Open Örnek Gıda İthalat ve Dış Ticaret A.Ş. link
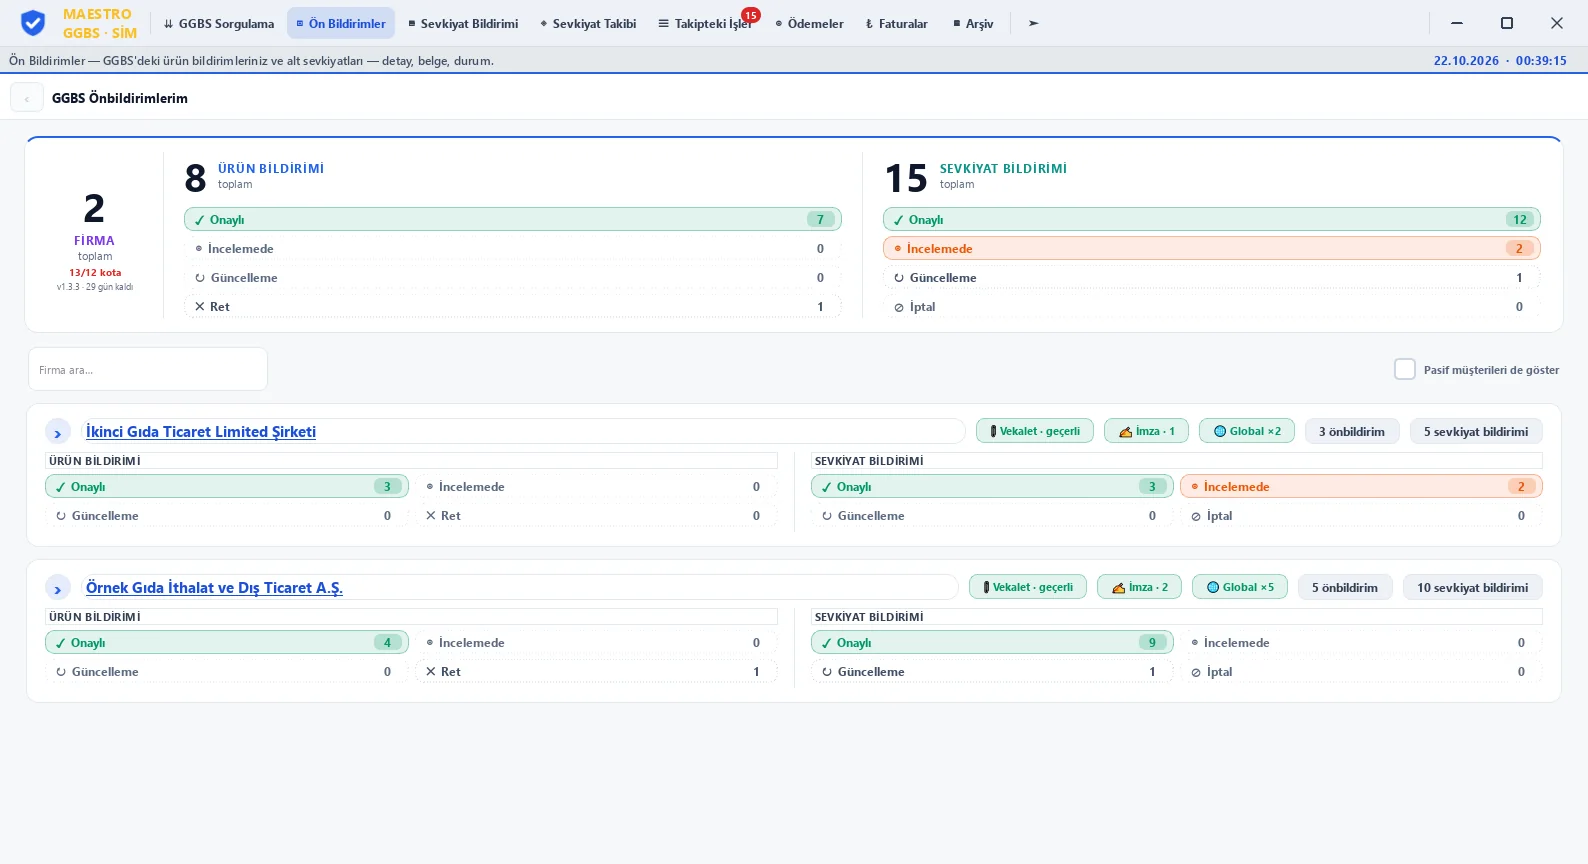The height and width of the screenshot is (864, 1588). pyautogui.click(x=214, y=587)
